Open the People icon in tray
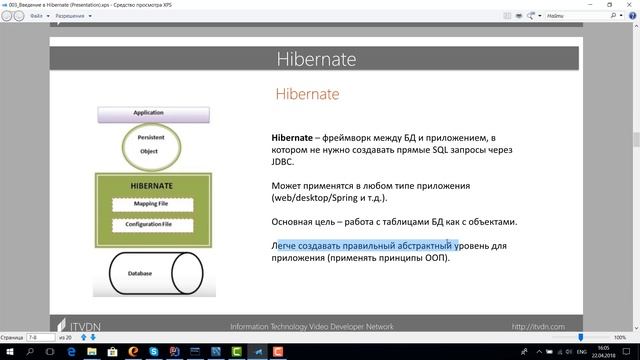The image size is (640, 360). pos(524,351)
